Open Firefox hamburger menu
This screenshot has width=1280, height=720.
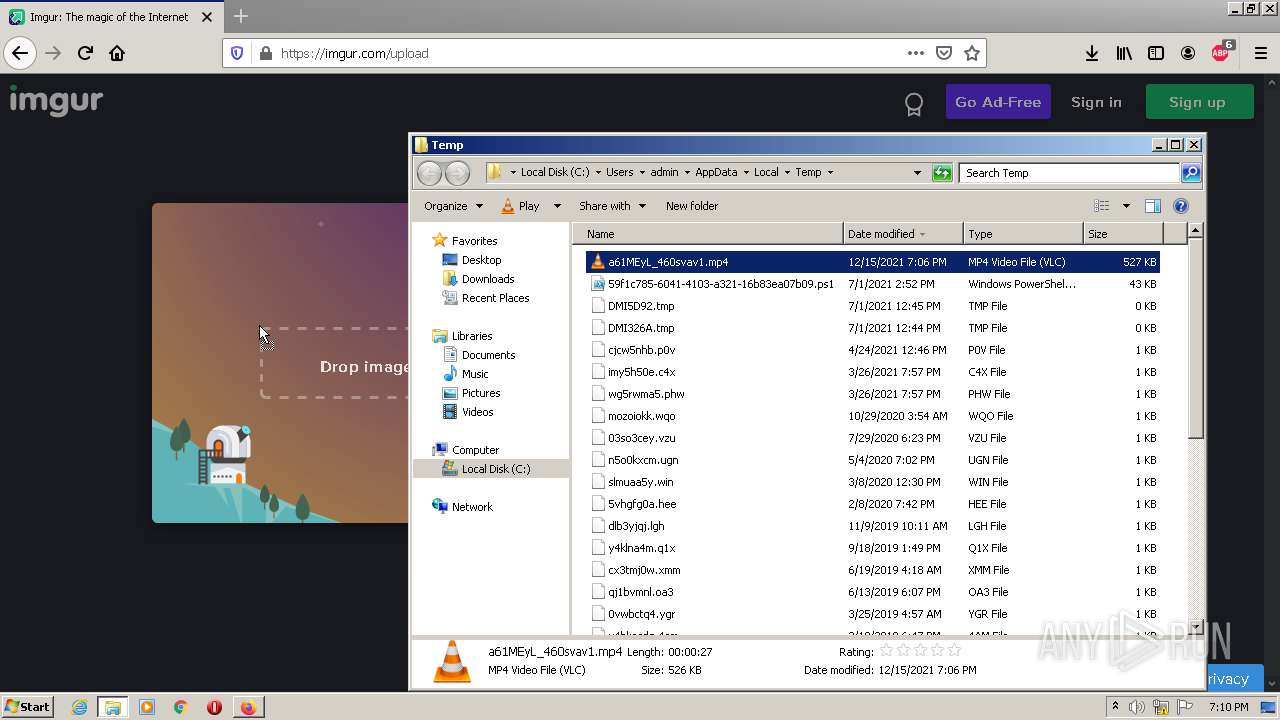point(1260,53)
